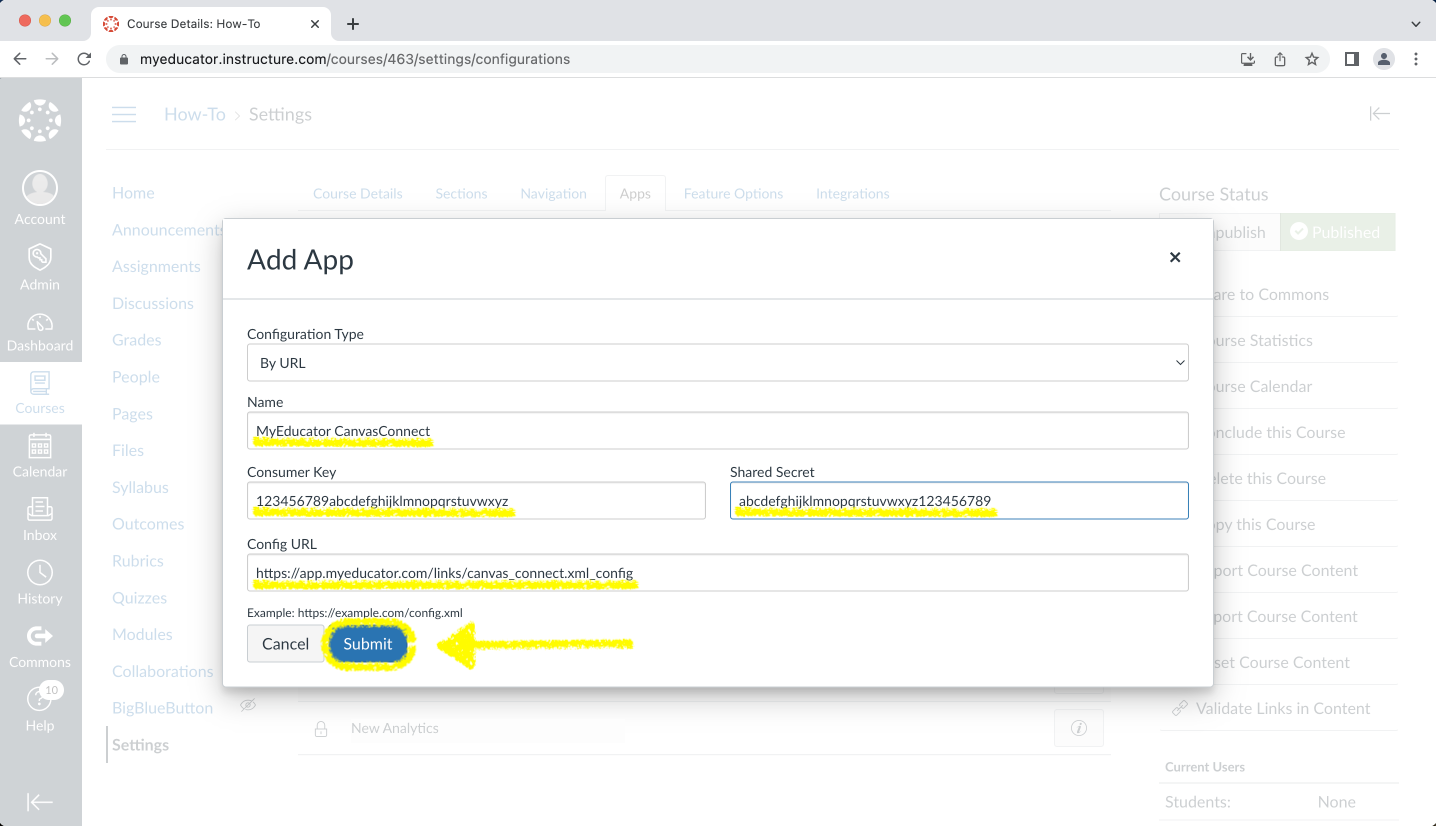Screen dimensions: 1436x826
Task: Open the Inbox in global navigation
Action: [40, 519]
